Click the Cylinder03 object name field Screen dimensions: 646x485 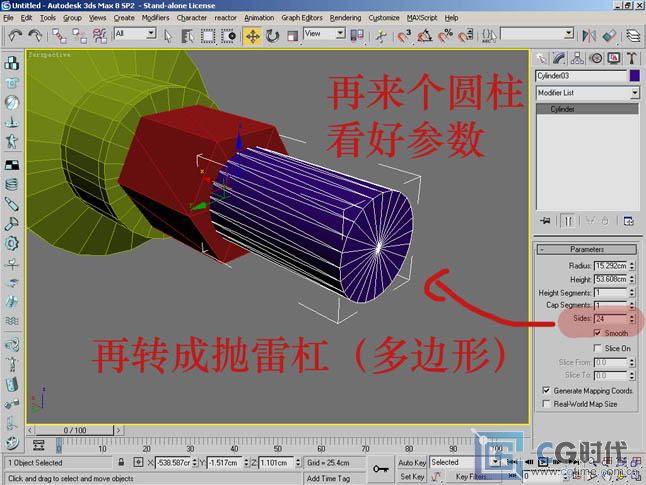click(x=581, y=76)
